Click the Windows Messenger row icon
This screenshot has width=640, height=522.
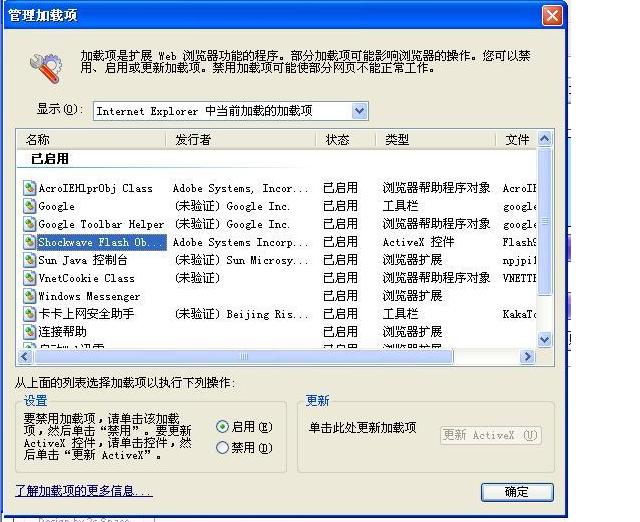pos(29,295)
